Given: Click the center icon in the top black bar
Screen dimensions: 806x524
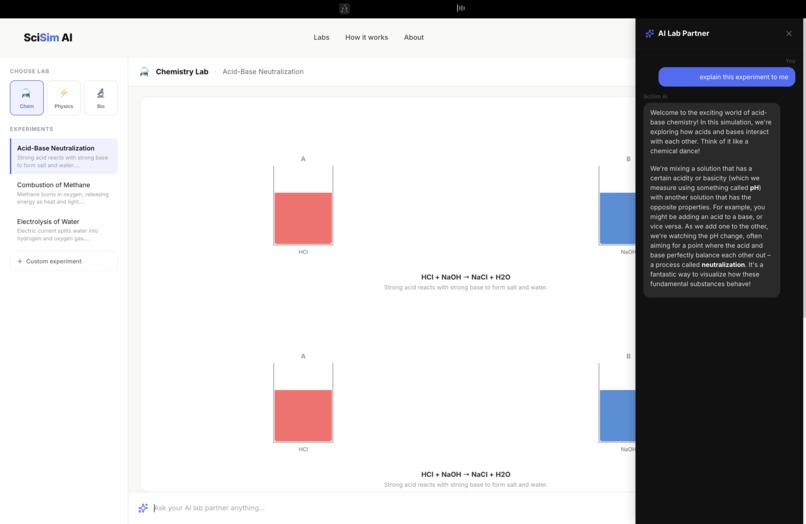Looking at the screenshot, I should pos(344,8).
